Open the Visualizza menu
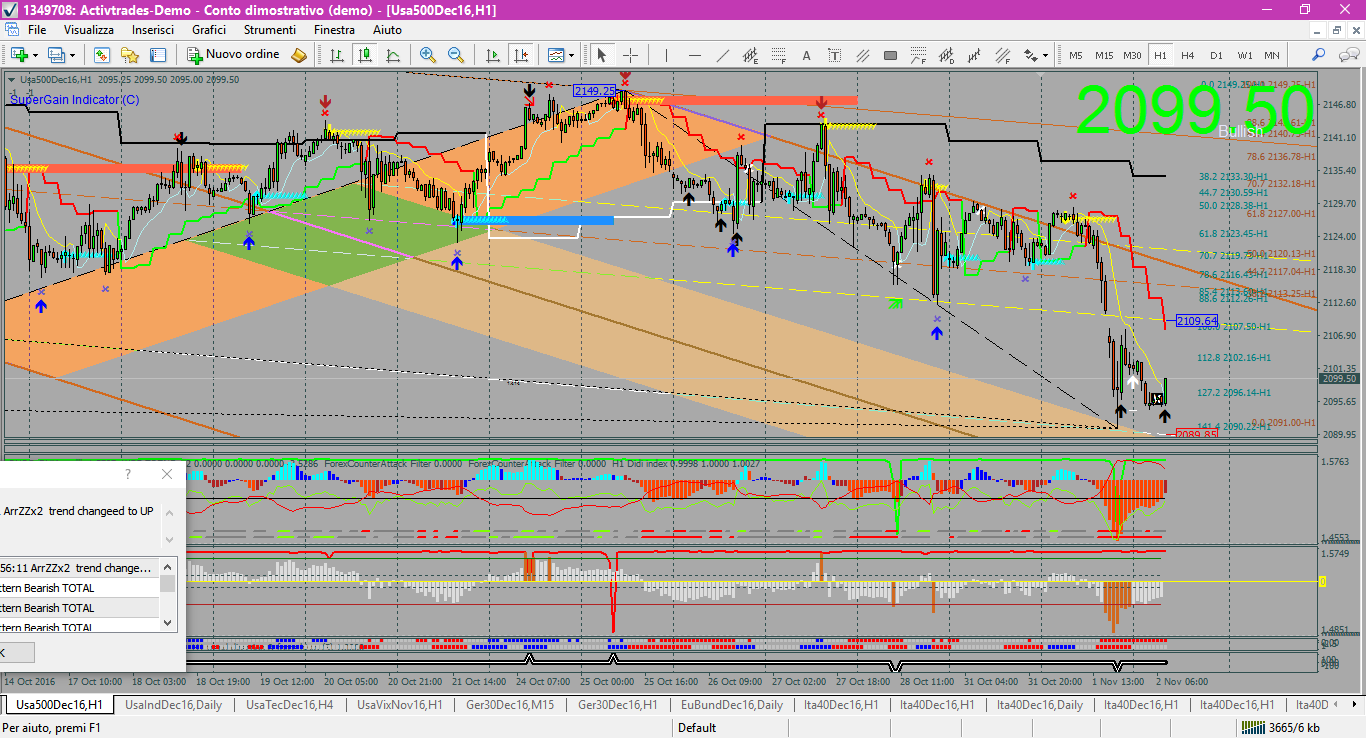 coord(89,30)
